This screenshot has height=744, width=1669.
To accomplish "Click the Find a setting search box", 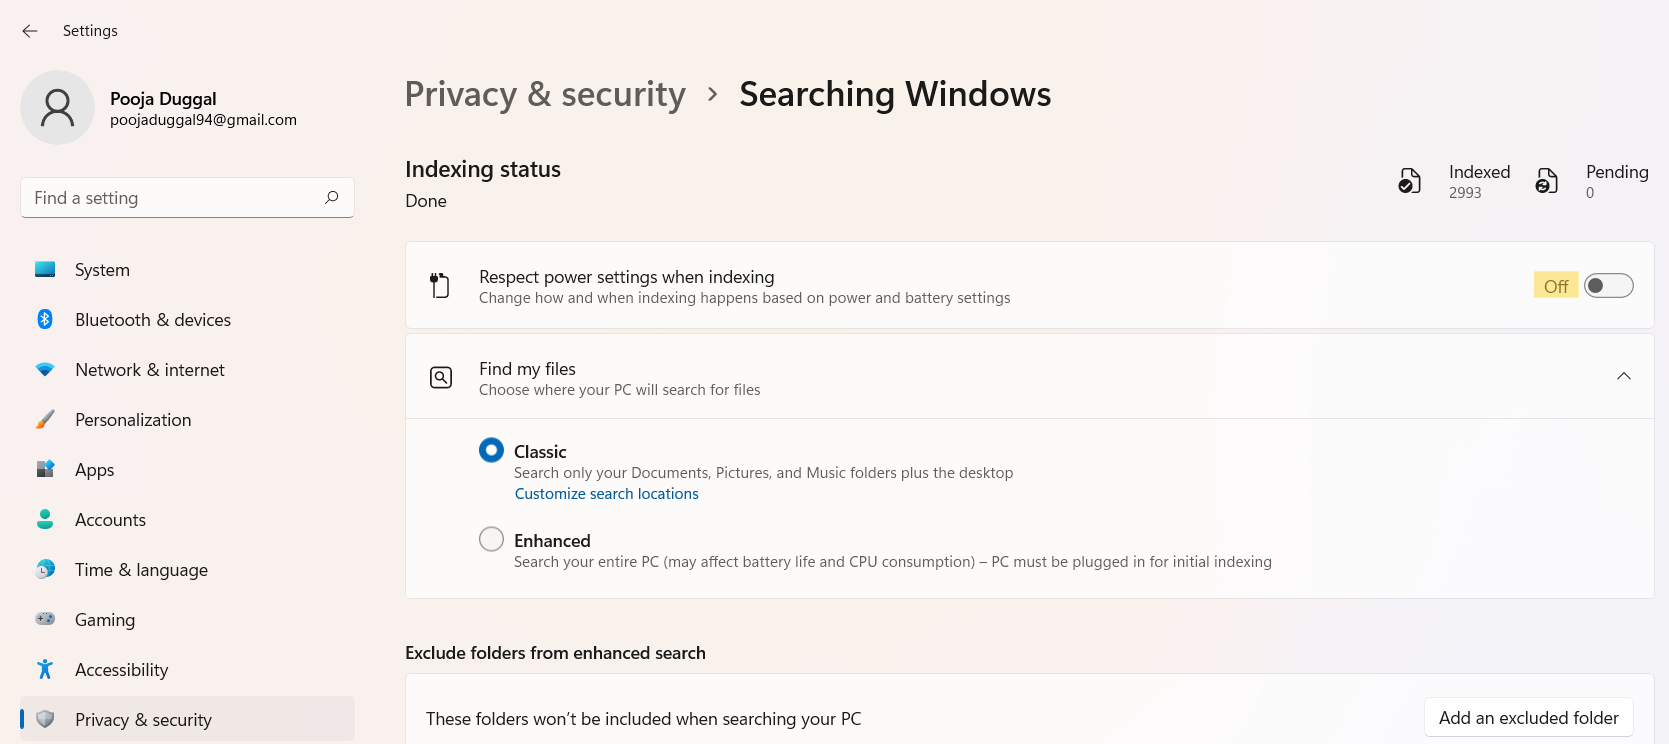I will (x=175, y=198).
